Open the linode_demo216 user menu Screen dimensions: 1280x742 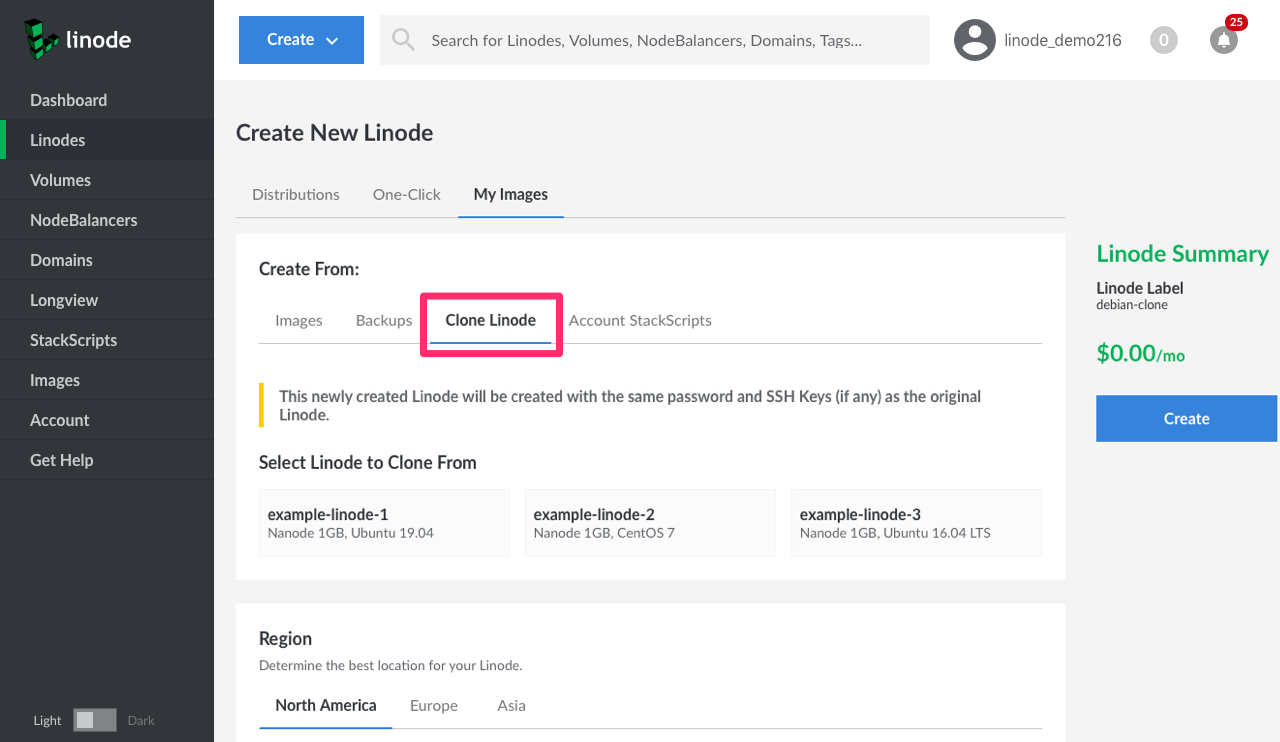(x=1062, y=40)
